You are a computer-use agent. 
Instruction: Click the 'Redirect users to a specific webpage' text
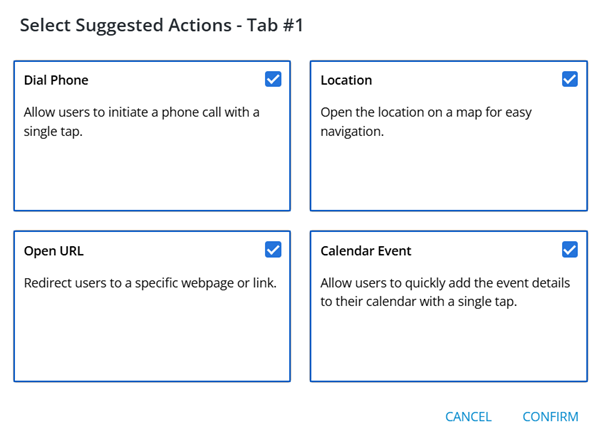click(x=150, y=283)
